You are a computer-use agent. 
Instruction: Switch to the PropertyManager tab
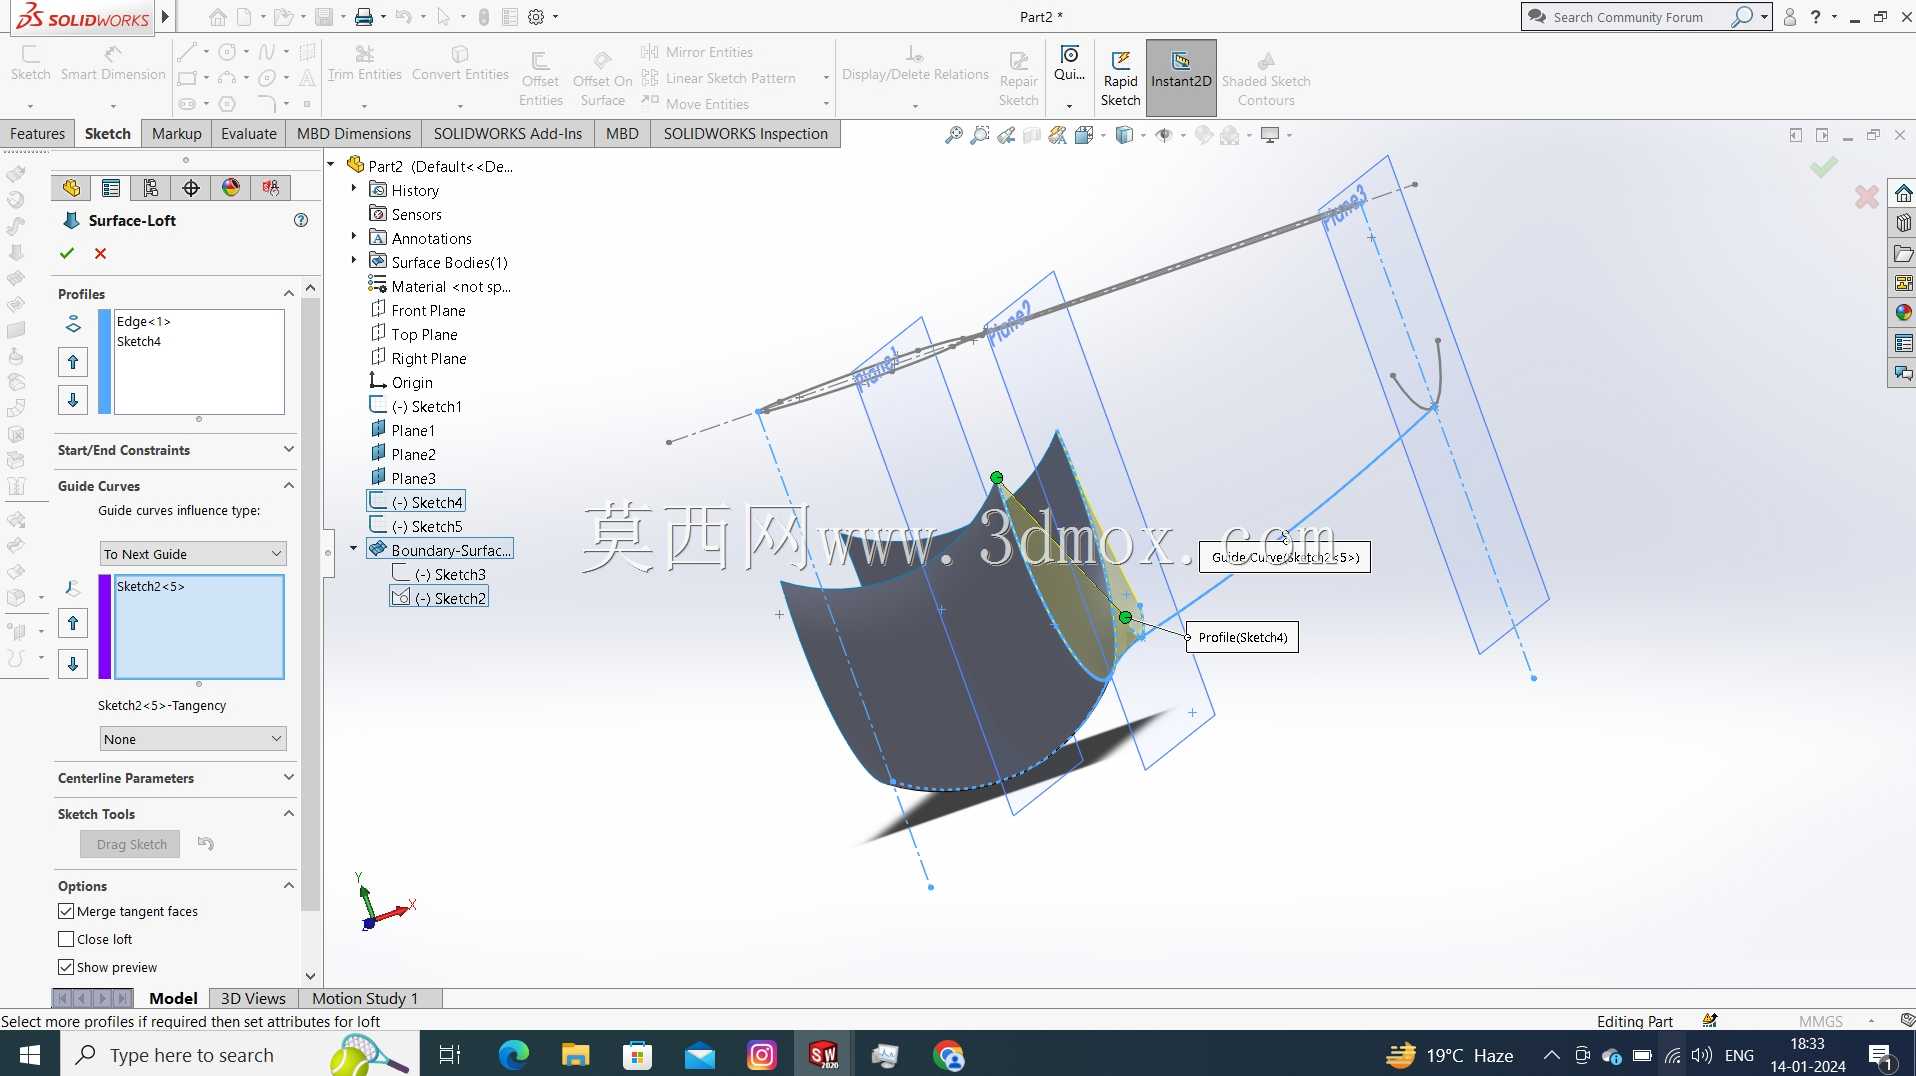pyautogui.click(x=111, y=187)
